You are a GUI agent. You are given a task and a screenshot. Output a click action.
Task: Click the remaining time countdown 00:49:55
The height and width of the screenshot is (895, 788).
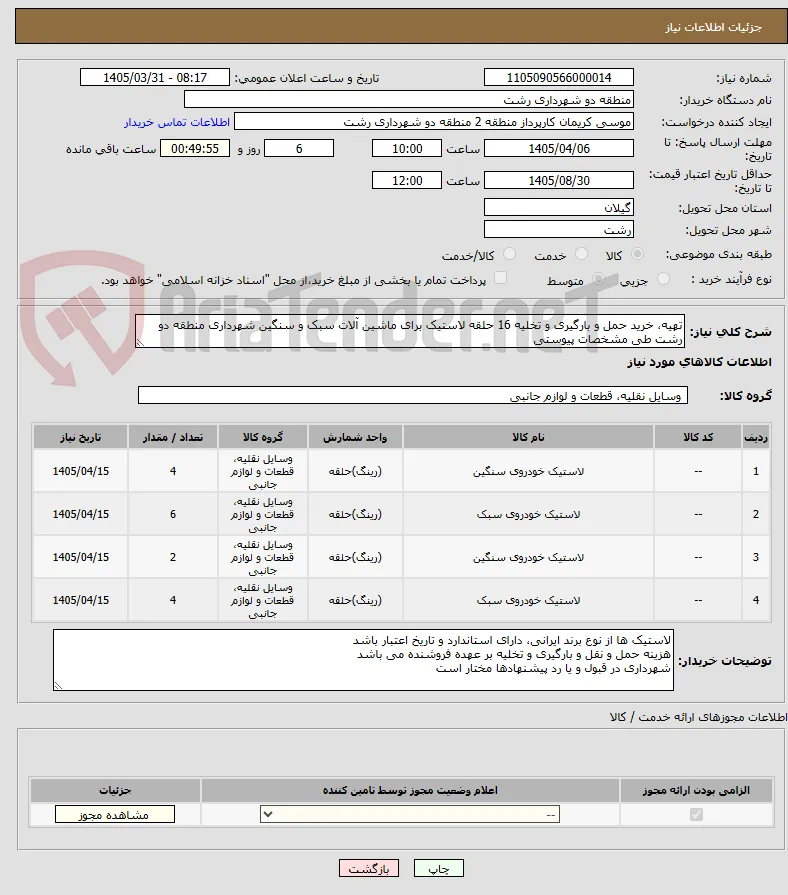pyautogui.click(x=195, y=148)
